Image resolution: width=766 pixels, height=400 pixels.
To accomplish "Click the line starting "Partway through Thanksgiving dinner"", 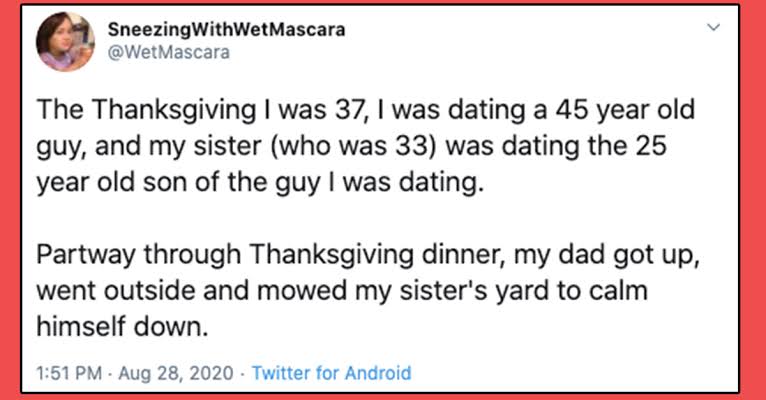I will pyautogui.click(x=367, y=254).
